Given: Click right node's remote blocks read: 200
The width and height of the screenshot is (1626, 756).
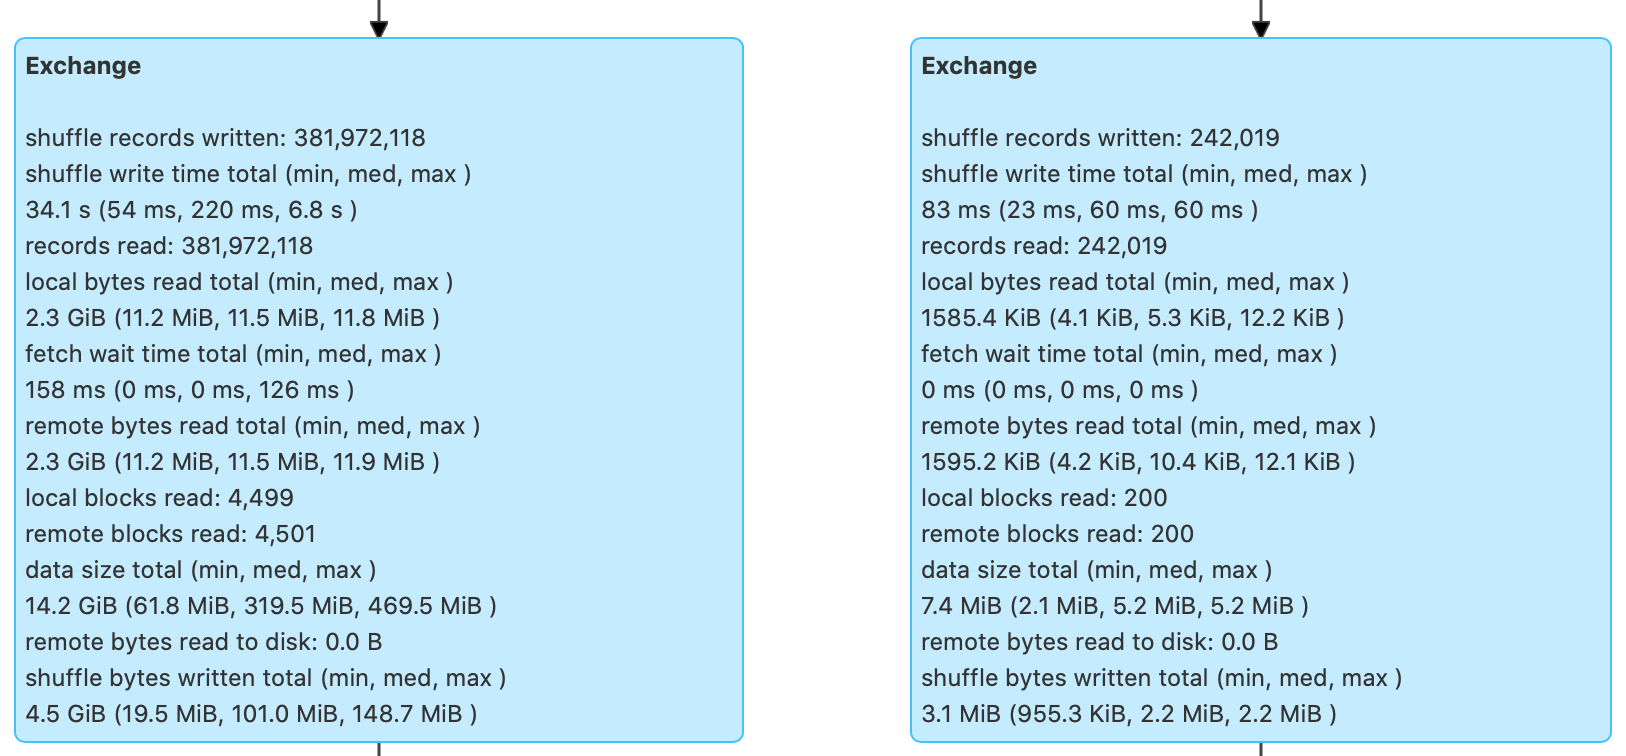Looking at the screenshot, I should (1057, 534).
